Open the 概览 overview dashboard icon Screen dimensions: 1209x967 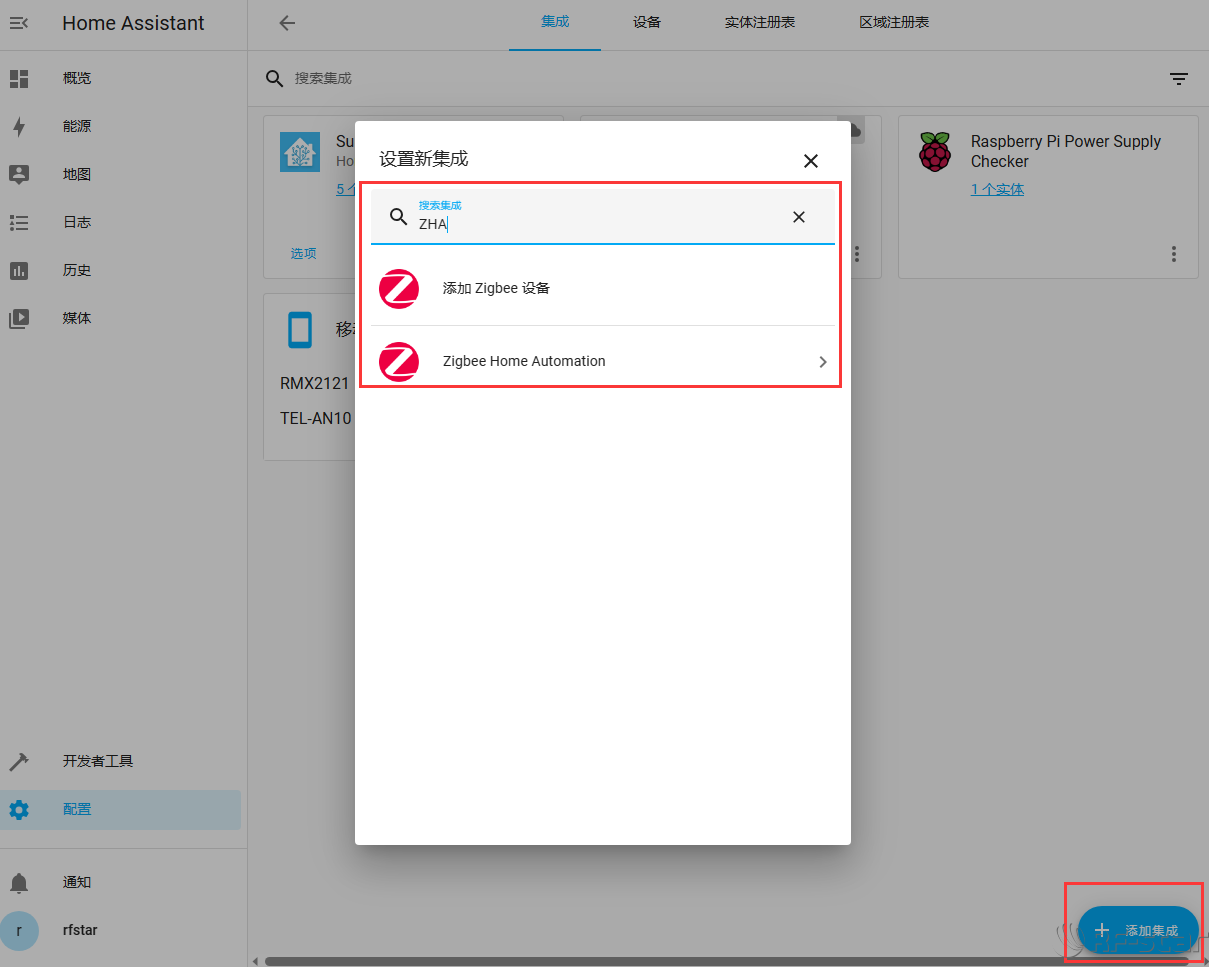19,78
